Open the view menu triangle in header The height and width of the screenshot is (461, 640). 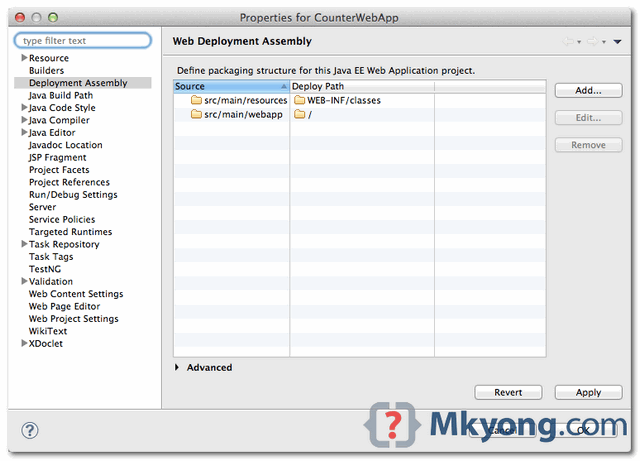point(617,42)
